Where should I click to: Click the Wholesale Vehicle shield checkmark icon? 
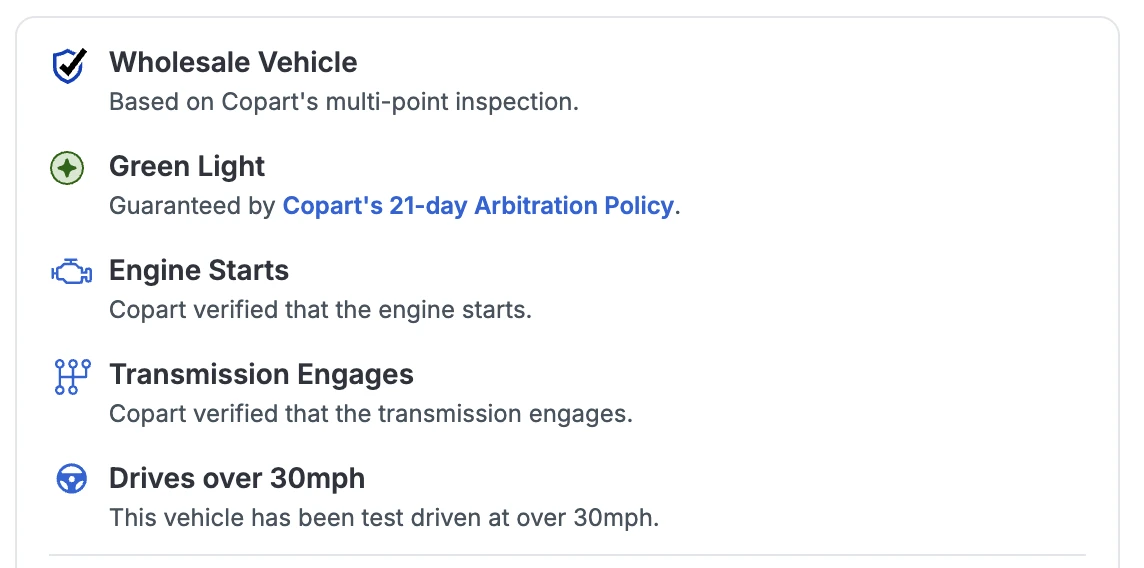[x=68, y=66]
